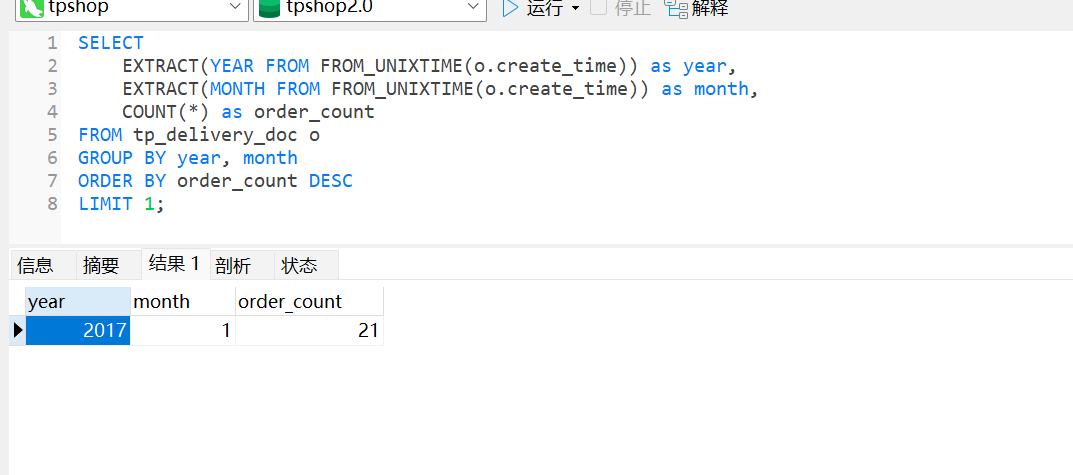Image resolution: width=1073 pixels, height=475 pixels.
Task: Click the ORDER BY keyword on line 7
Action: pos(122,181)
